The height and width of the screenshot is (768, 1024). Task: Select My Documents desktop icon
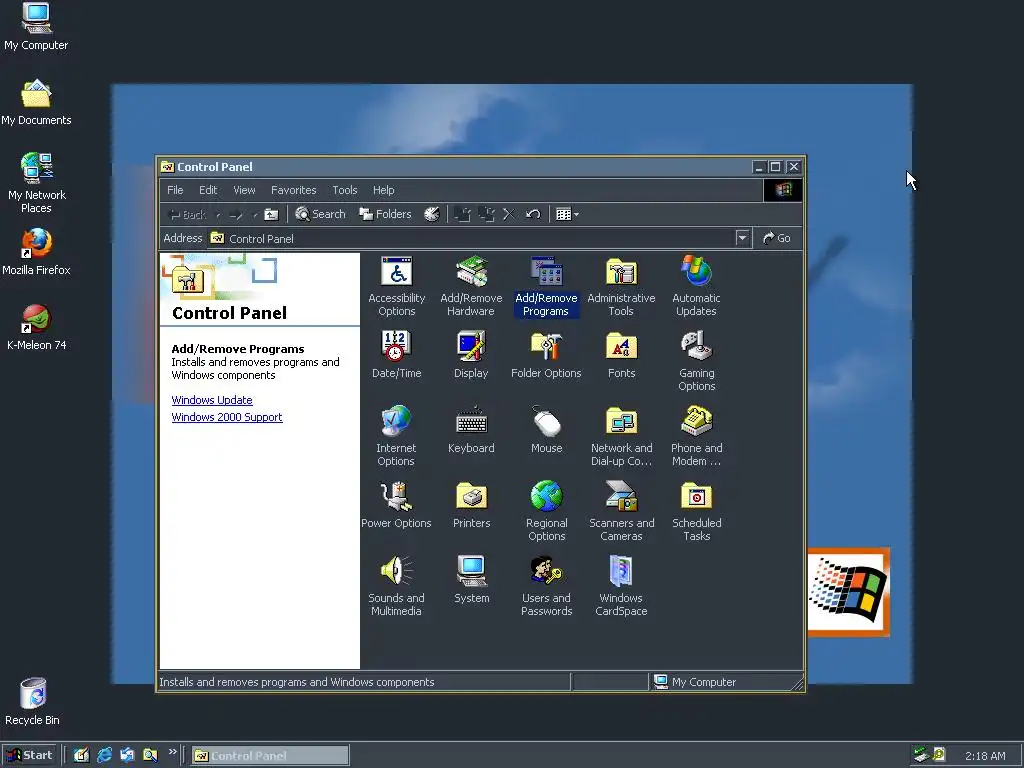[36, 103]
